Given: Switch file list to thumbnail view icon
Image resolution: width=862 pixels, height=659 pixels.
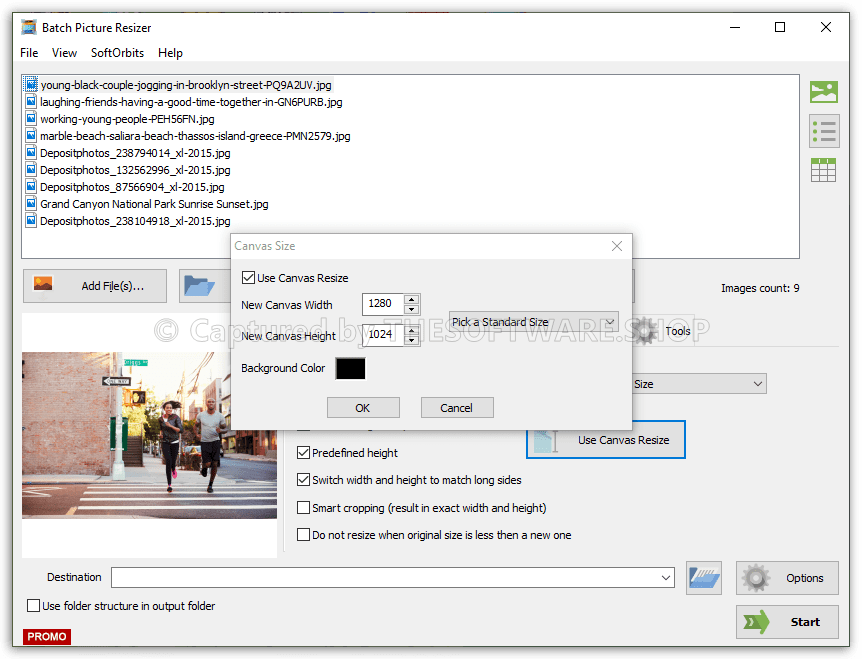Looking at the screenshot, I should [824, 92].
